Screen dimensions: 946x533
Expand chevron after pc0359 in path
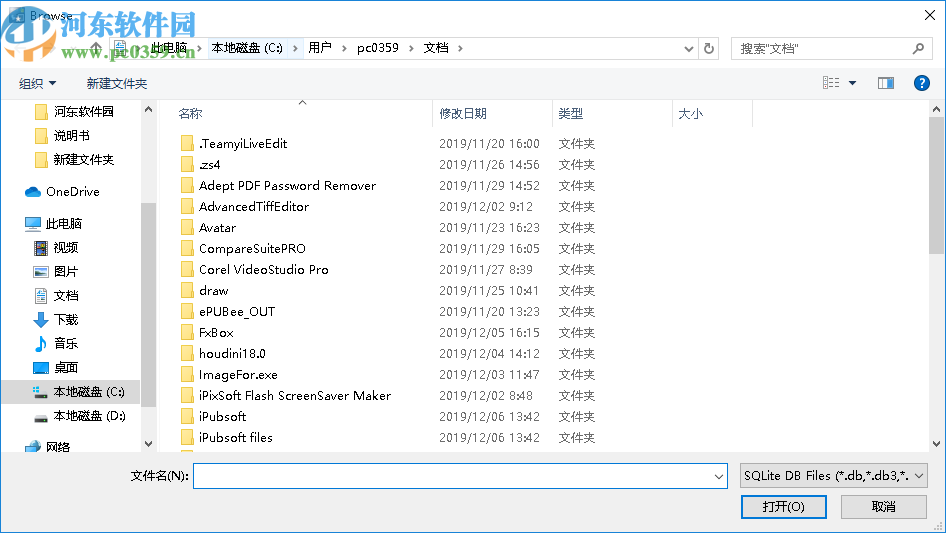pos(411,48)
